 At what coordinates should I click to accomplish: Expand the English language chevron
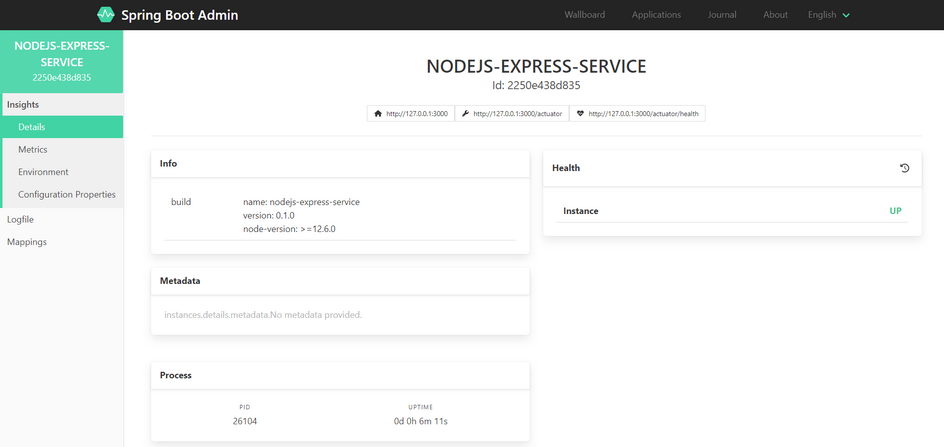pos(846,15)
